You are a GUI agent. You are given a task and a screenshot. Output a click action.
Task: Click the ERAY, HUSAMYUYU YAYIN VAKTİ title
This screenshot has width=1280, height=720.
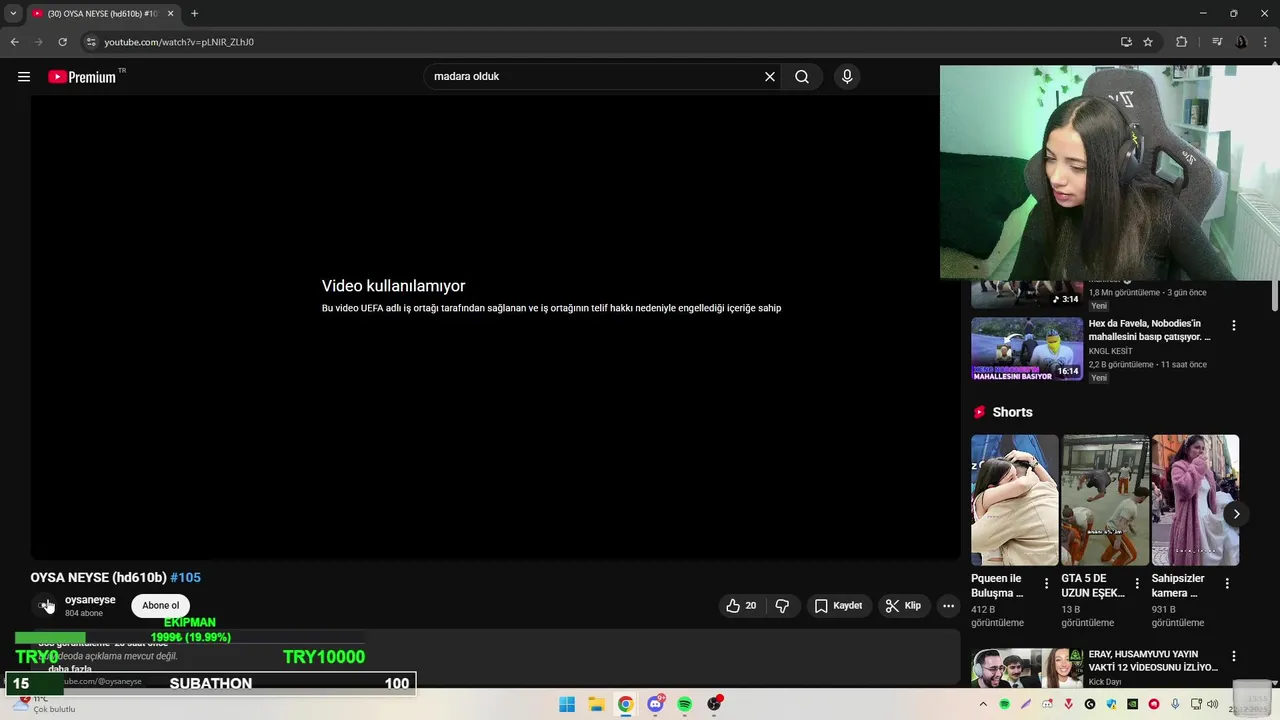tap(1153, 661)
